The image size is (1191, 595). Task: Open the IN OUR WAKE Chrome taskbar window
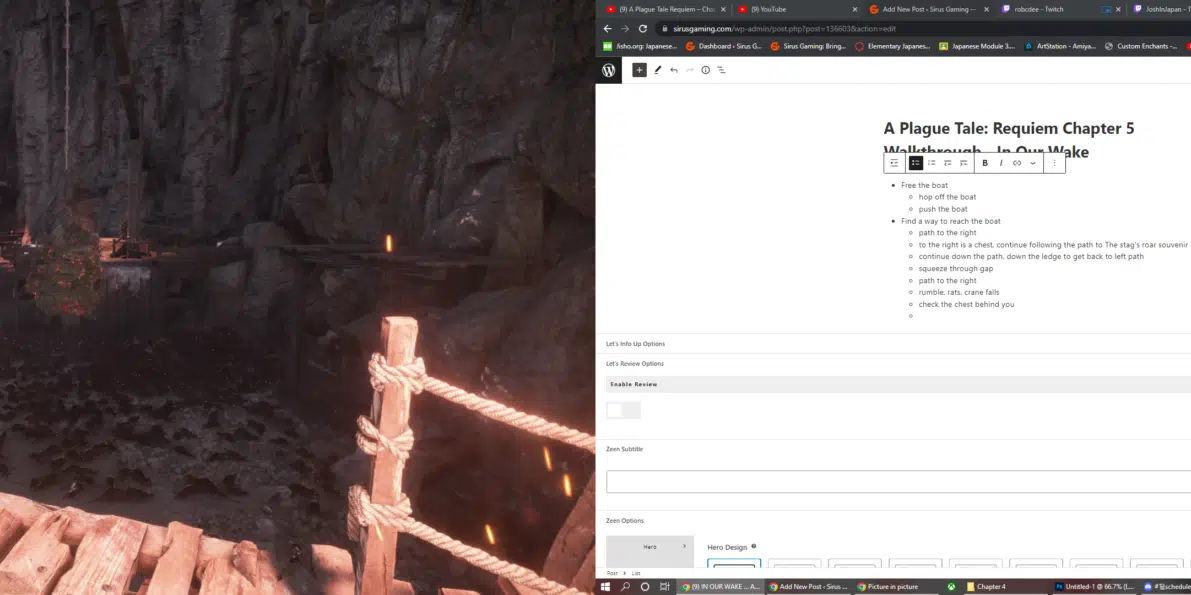click(x=721, y=587)
